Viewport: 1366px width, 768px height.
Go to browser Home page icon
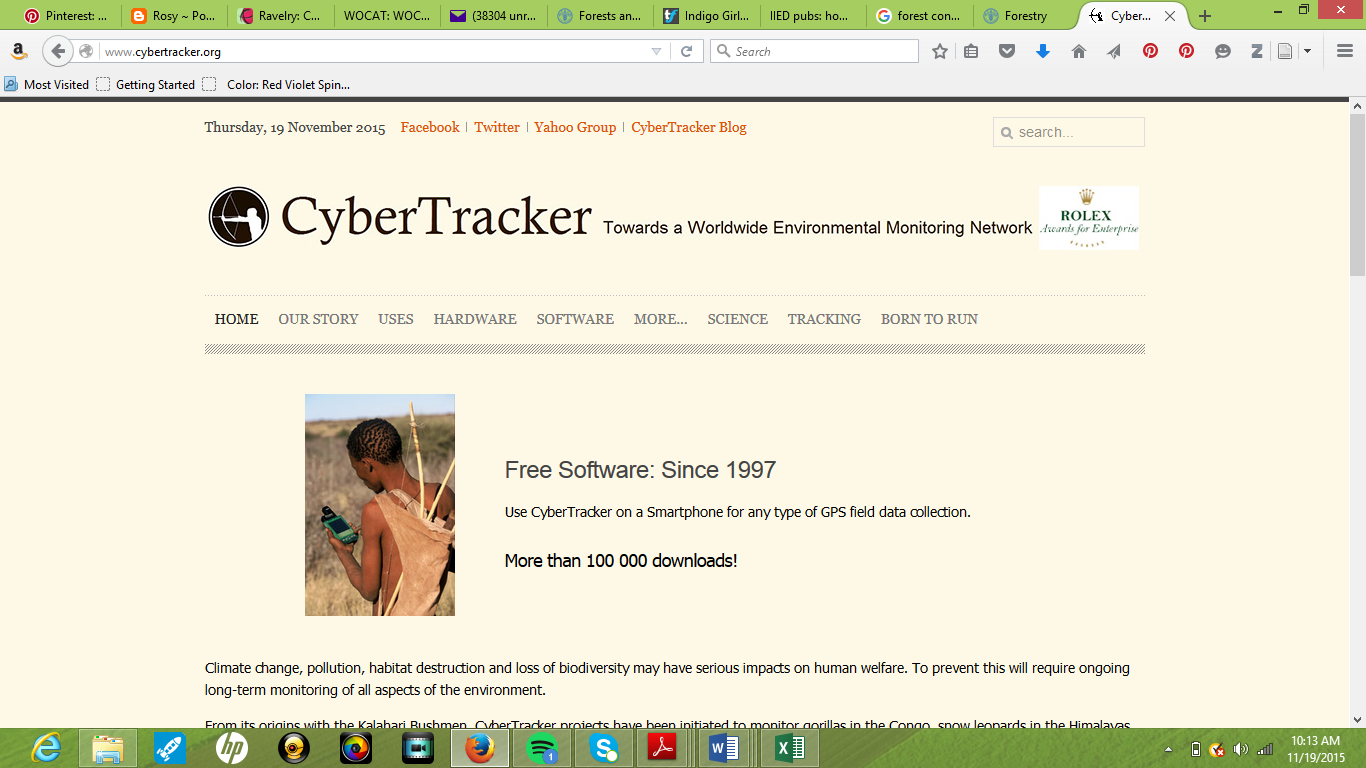[x=1079, y=51]
